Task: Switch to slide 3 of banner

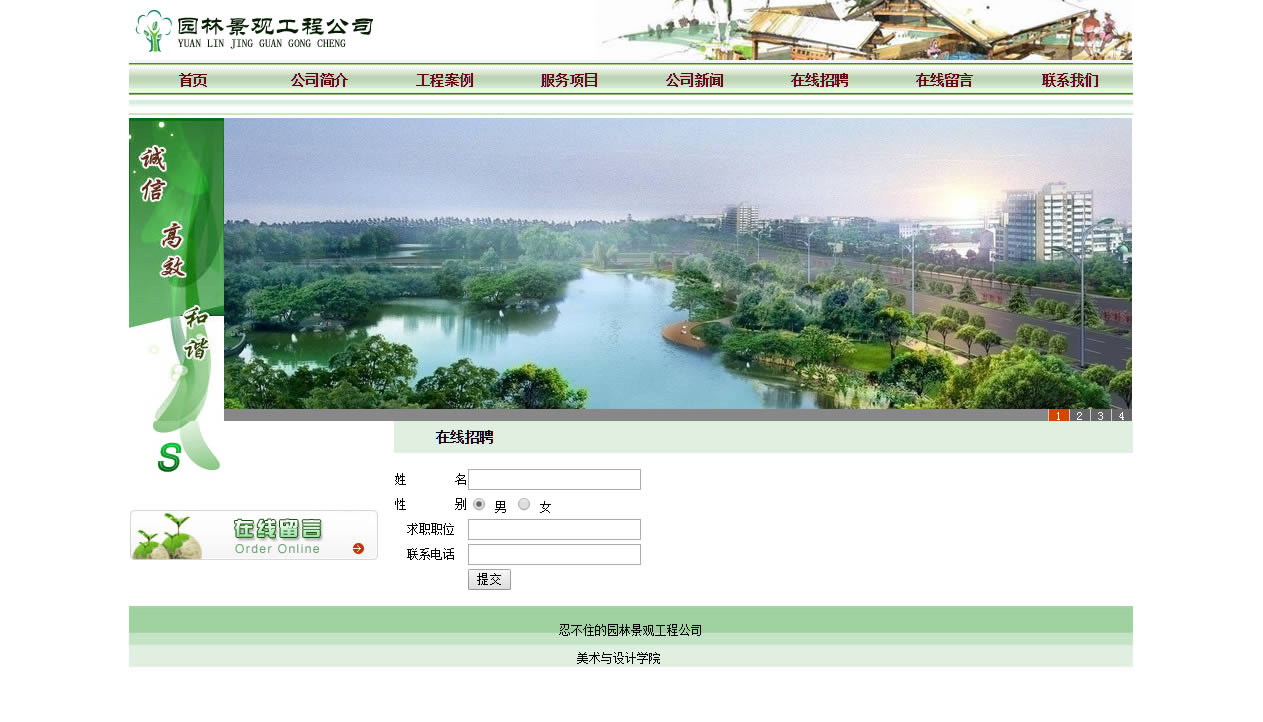Action: [x=1100, y=415]
